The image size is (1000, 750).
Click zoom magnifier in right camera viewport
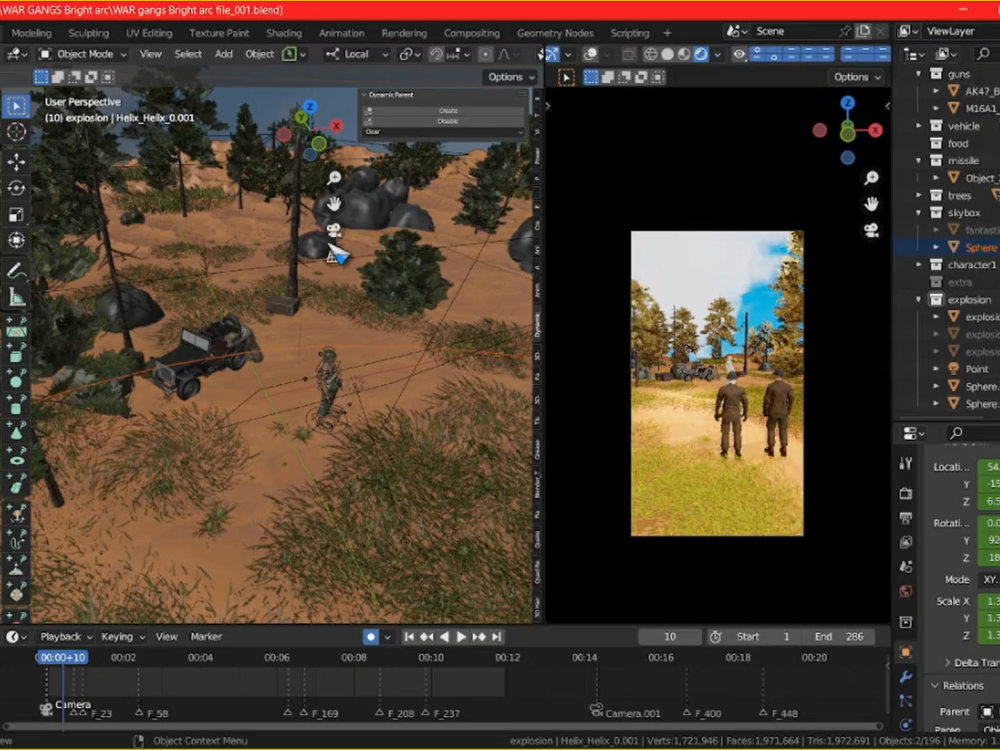[x=871, y=178]
